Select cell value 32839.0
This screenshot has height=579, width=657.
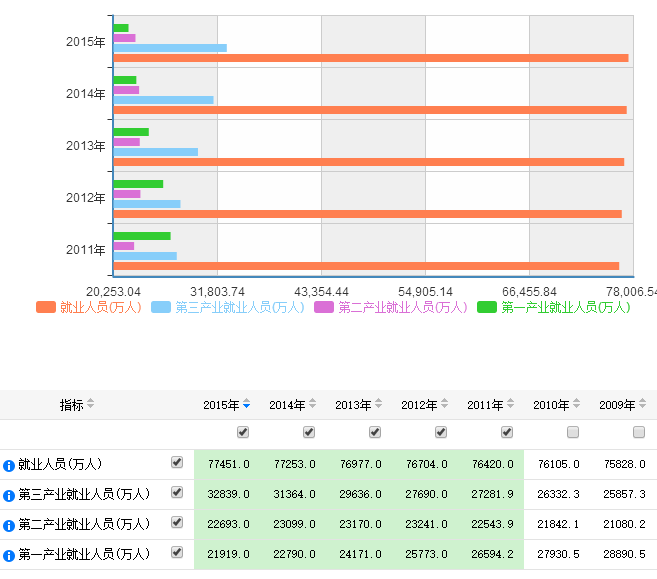point(229,494)
